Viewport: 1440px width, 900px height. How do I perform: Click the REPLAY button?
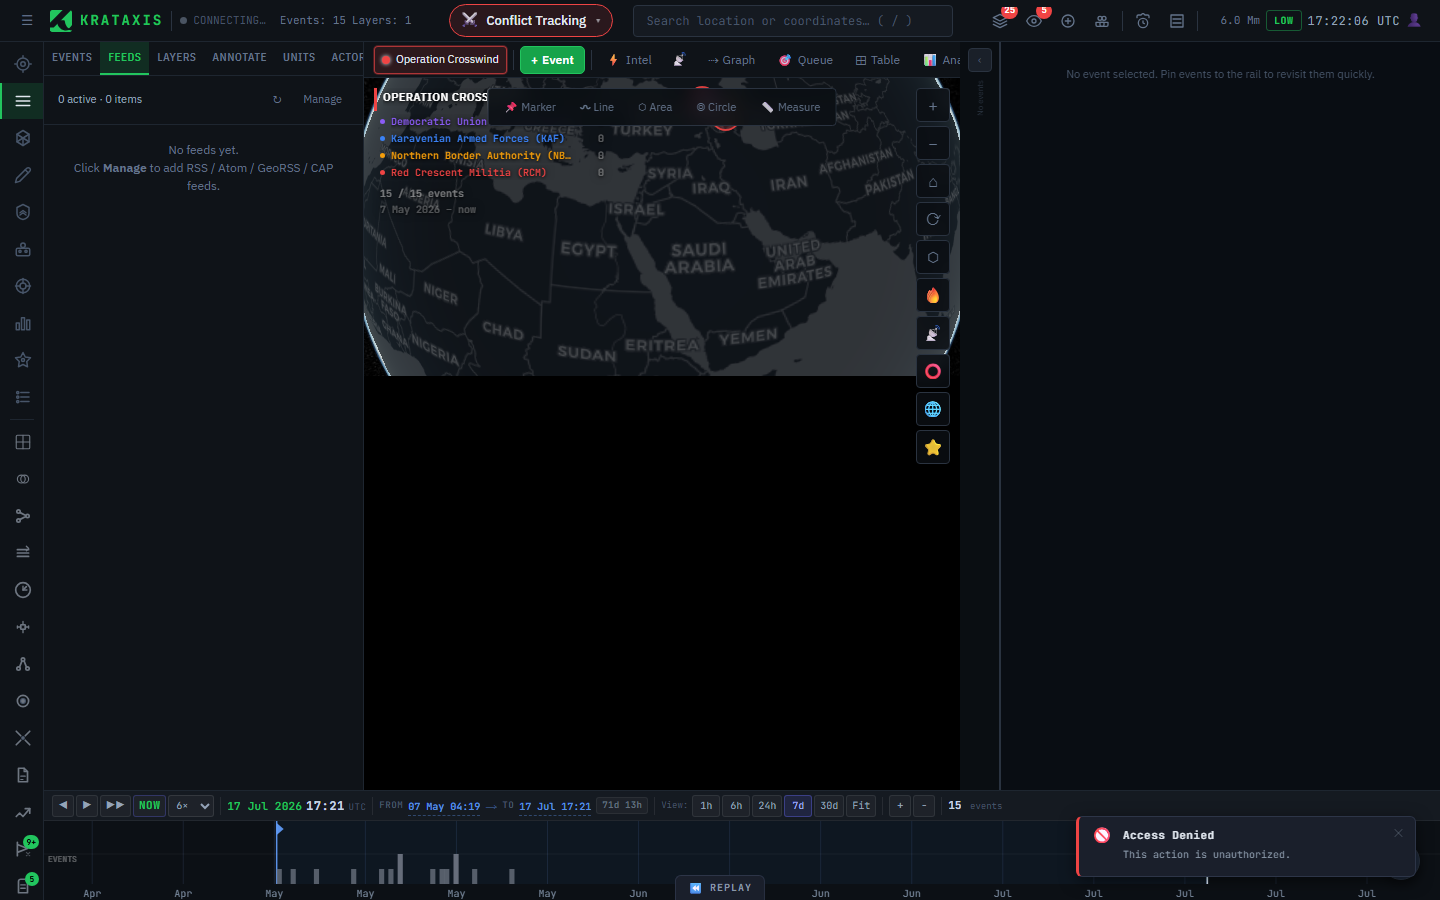click(721, 887)
